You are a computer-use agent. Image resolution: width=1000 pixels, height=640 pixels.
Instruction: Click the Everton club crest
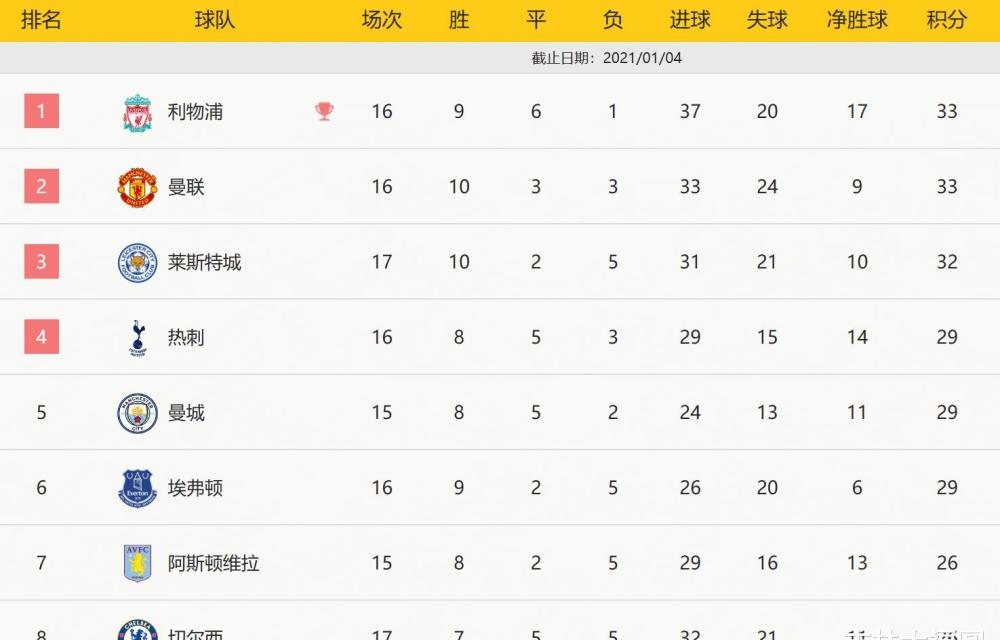coord(137,488)
